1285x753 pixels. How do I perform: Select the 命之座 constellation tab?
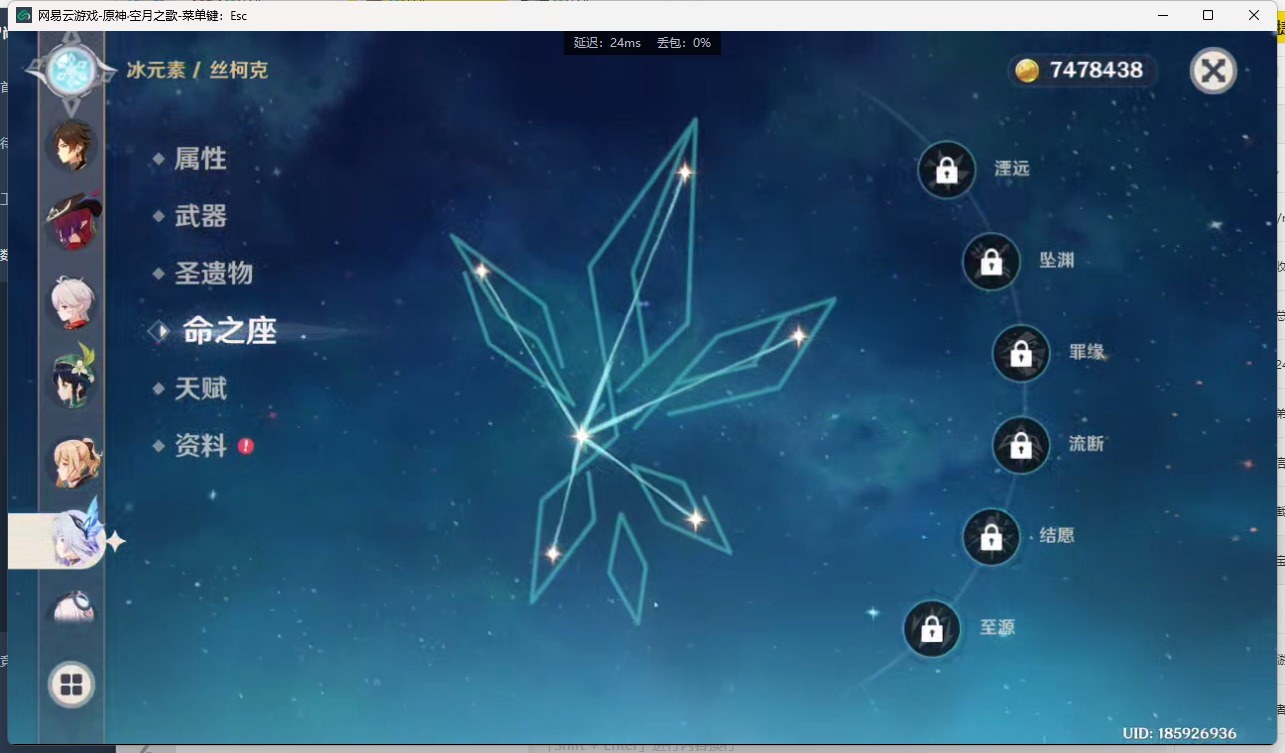coord(229,331)
